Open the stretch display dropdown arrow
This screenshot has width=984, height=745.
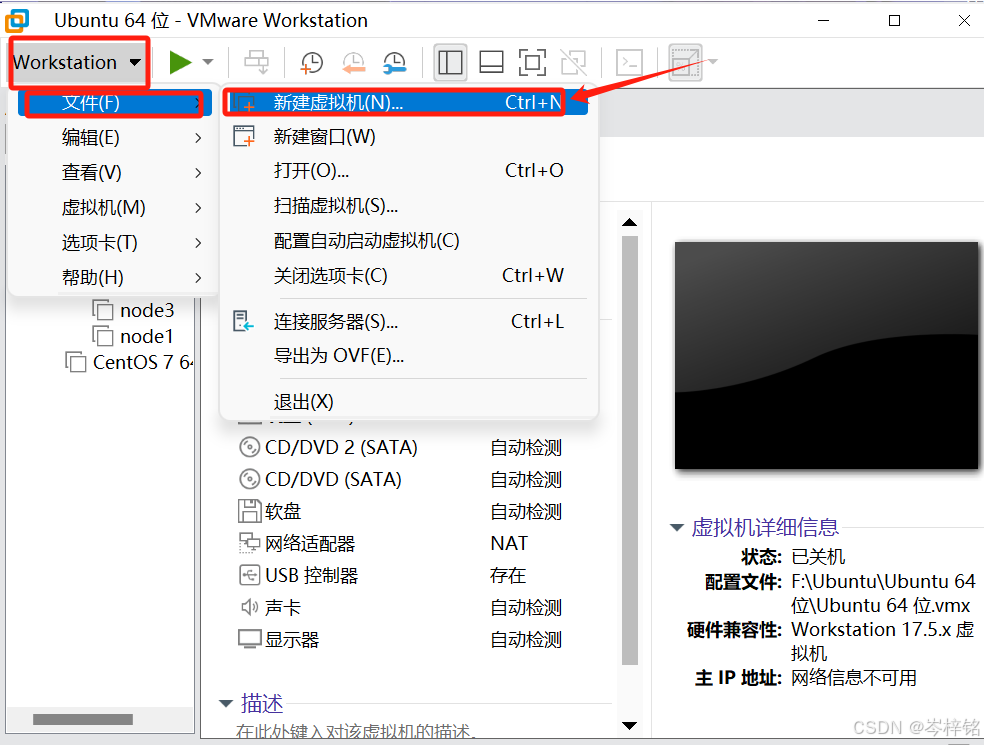coord(712,62)
